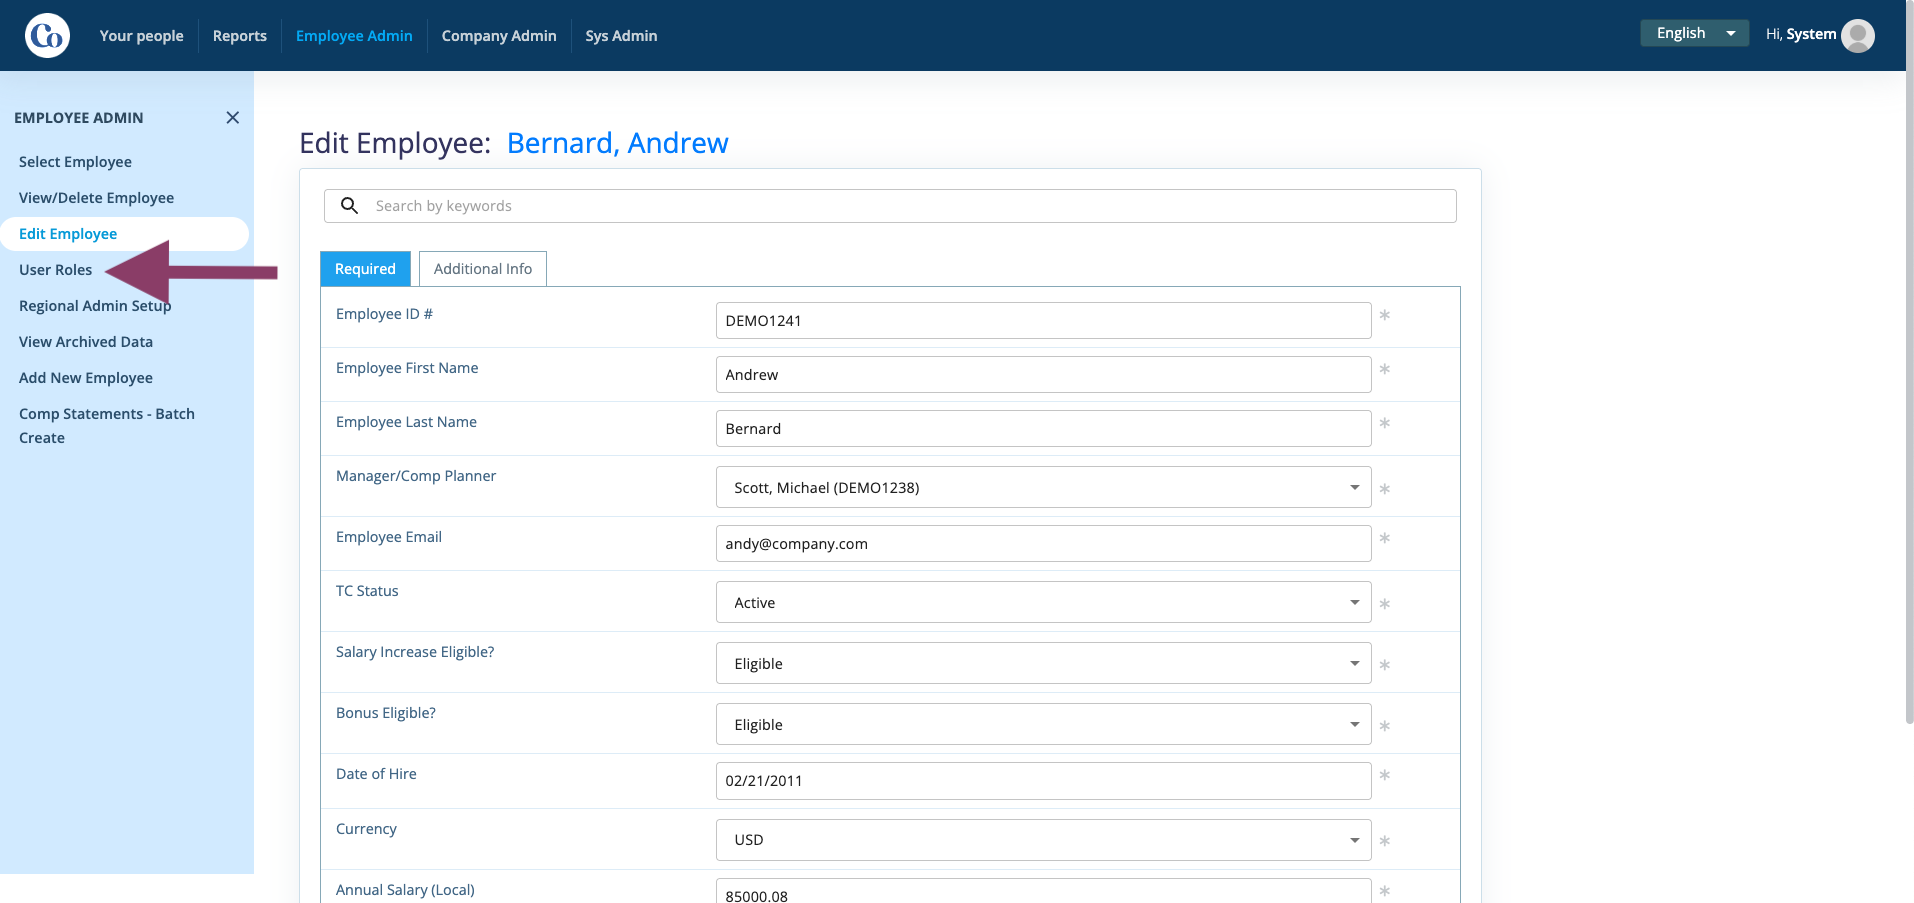Switch to the Additional Info tab

pos(483,269)
